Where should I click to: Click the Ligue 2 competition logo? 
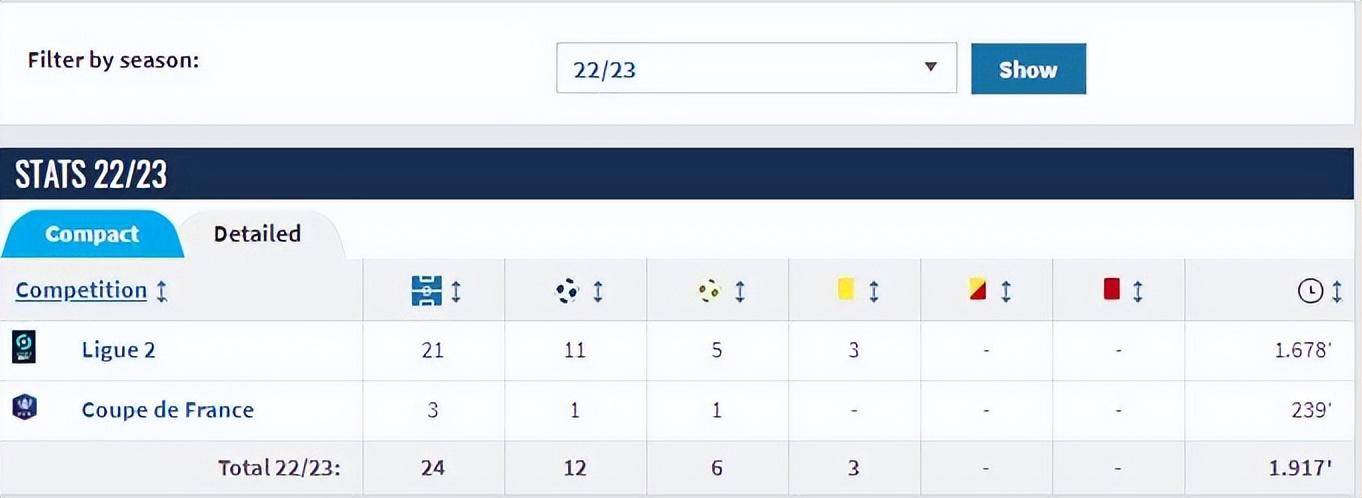(24, 347)
